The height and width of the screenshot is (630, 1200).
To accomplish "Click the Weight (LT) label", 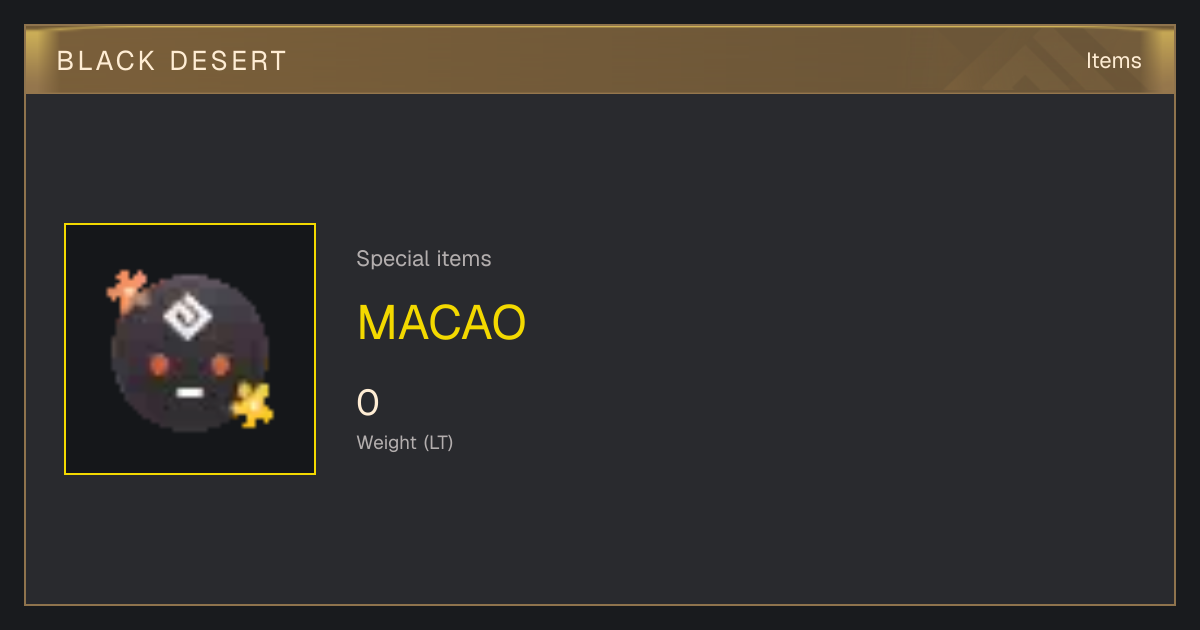I will 405,442.
